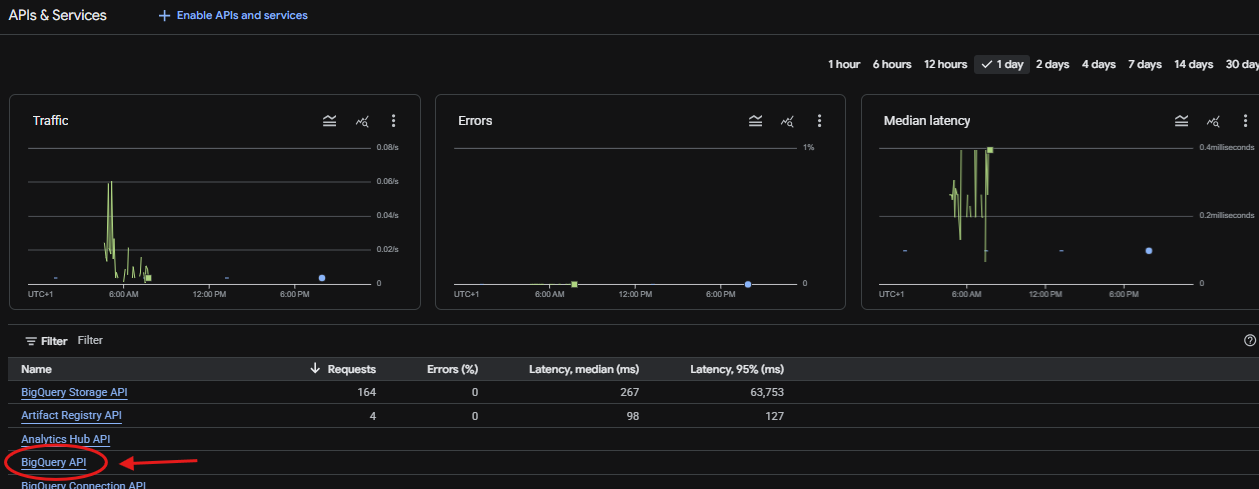Screen dimensions: 1259x489
Task: Click the 98 median latency cell
Action: (x=632, y=415)
